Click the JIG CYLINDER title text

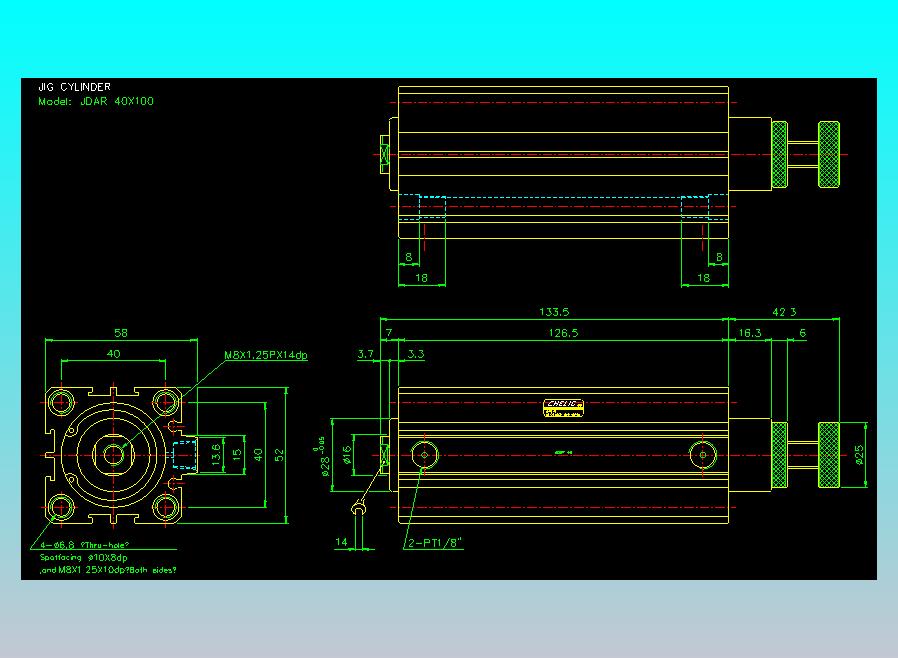[74, 87]
